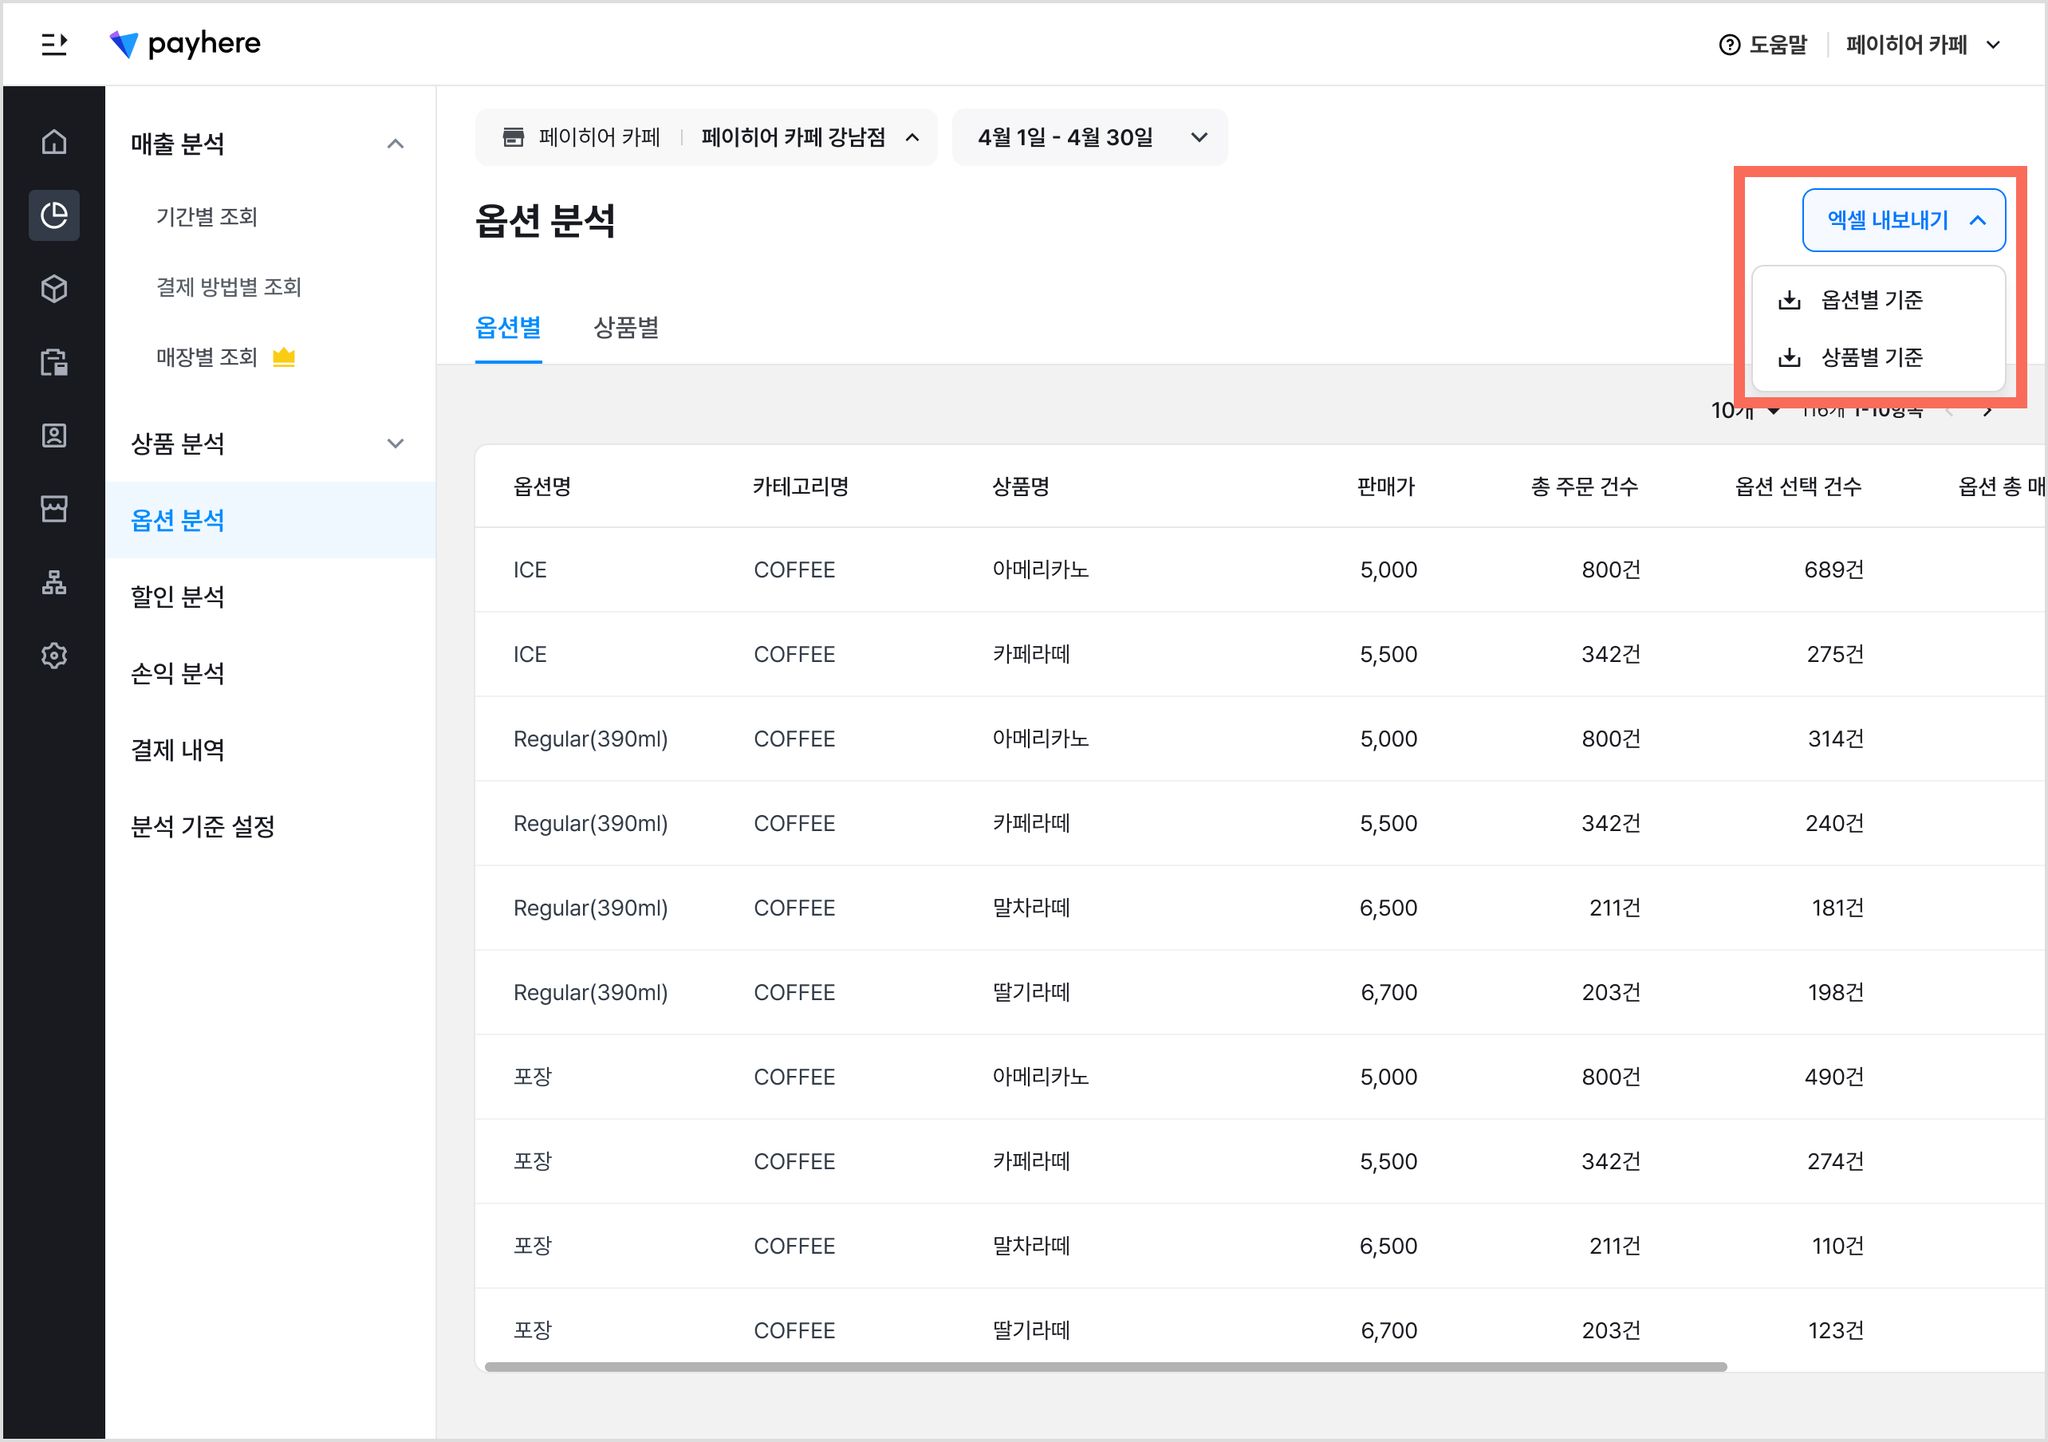Click the payhere logo
Screen dimensions: 2048x1442
185,44
